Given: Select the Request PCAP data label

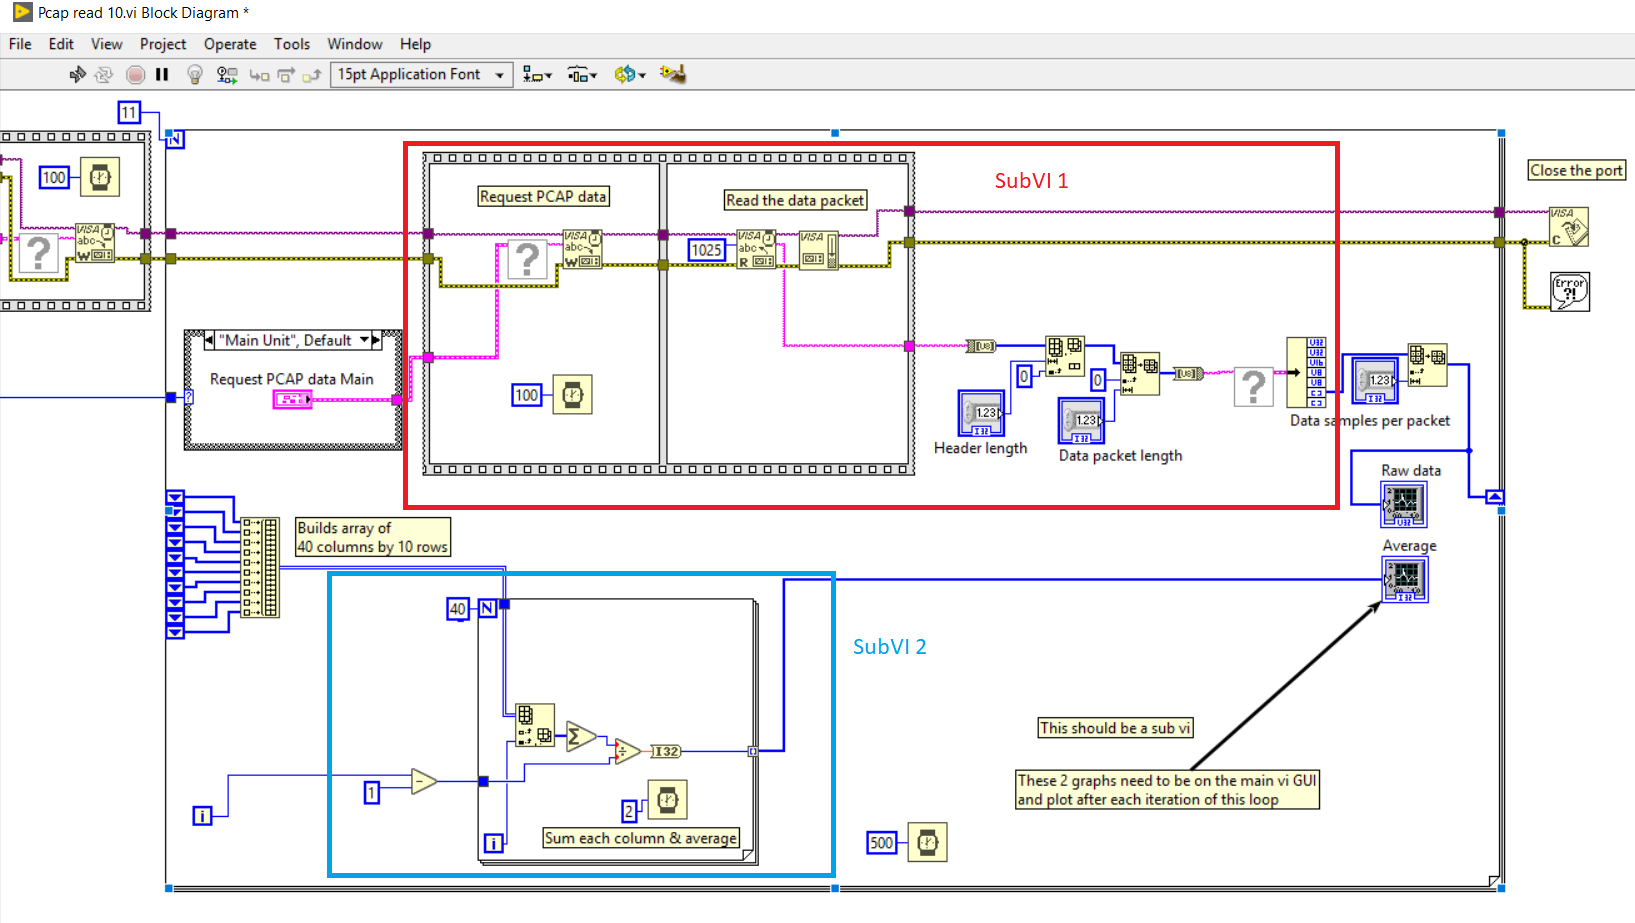Looking at the screenshot, I should [543, 197].
